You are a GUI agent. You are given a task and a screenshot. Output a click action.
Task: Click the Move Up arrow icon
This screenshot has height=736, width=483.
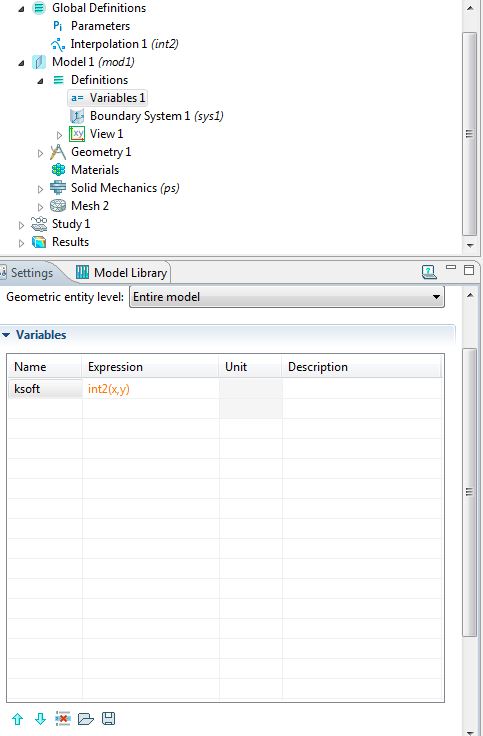pos(17,719)
